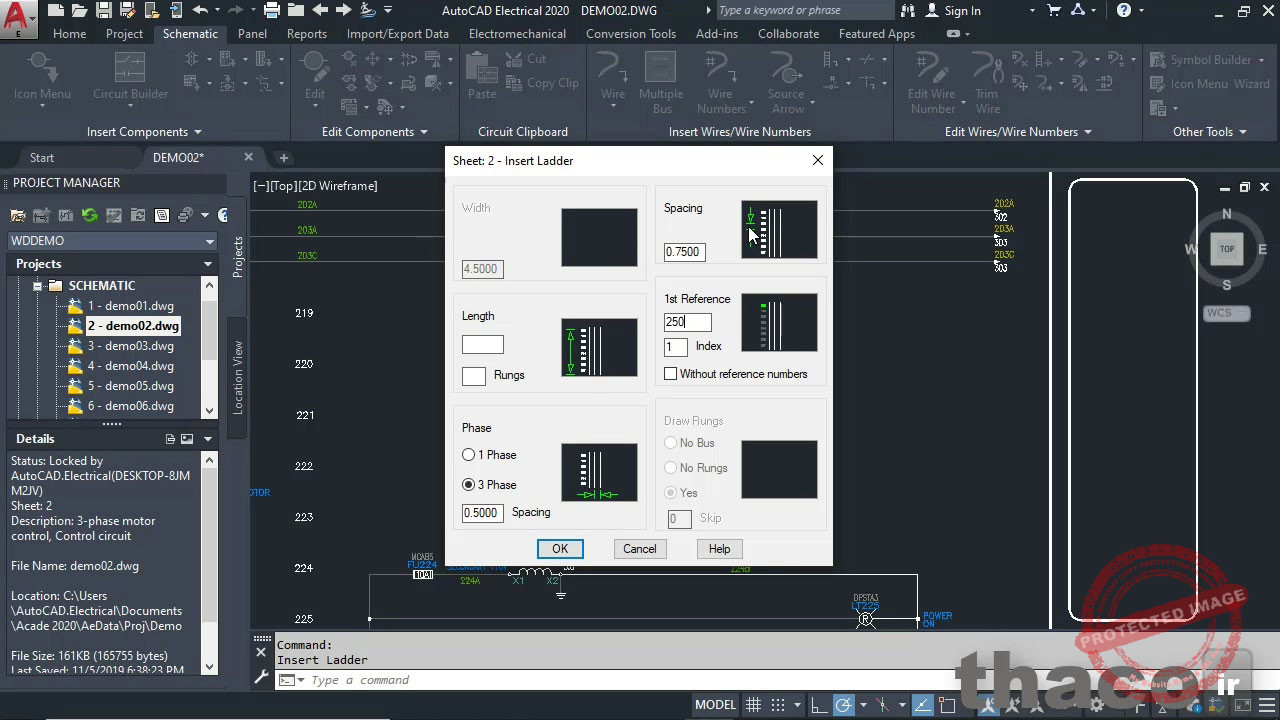
Task: Toggle grid display in status bar
Action: [754, 705]
